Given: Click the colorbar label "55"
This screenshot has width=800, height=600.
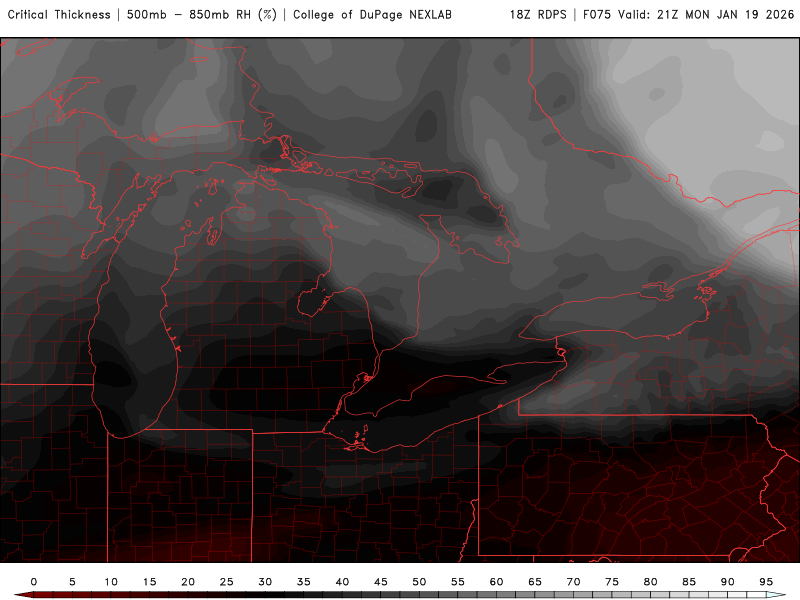Looking at the screenshot, I should click(x=458, y=582).
